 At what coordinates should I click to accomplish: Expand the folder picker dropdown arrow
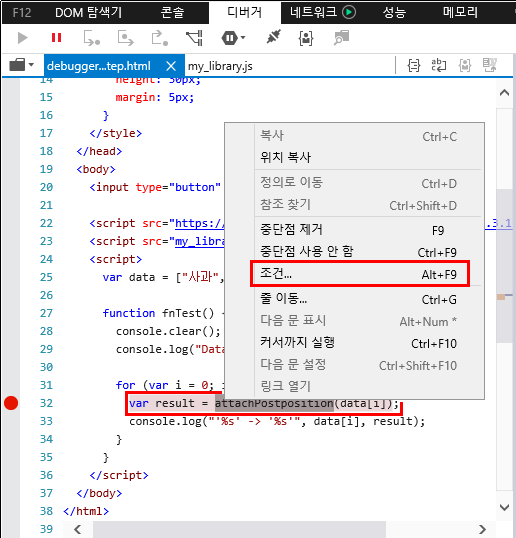coord(31,65)
